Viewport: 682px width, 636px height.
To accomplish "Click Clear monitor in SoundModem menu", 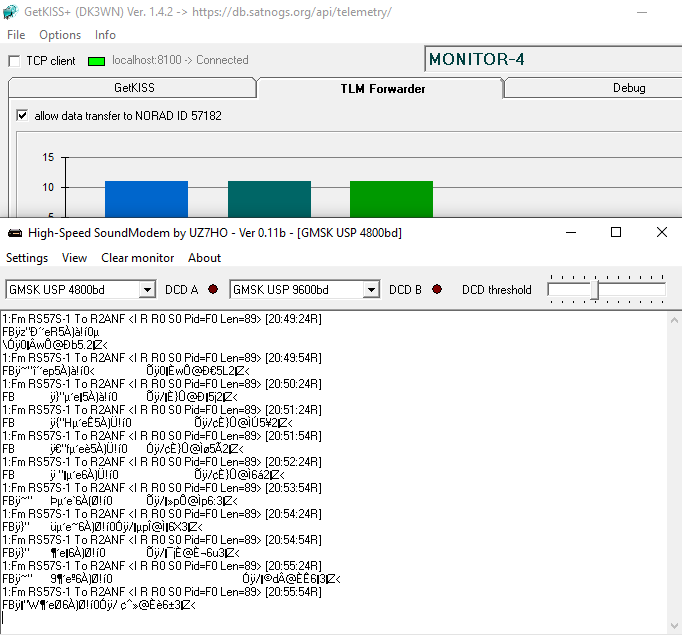I will 137,258.
